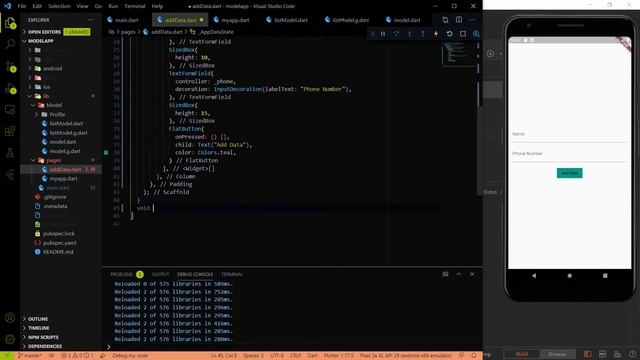The width and height of the screenshot is (640, 360).
Task: Click Step Out in debug toolbar
Action: click(422, 34)
